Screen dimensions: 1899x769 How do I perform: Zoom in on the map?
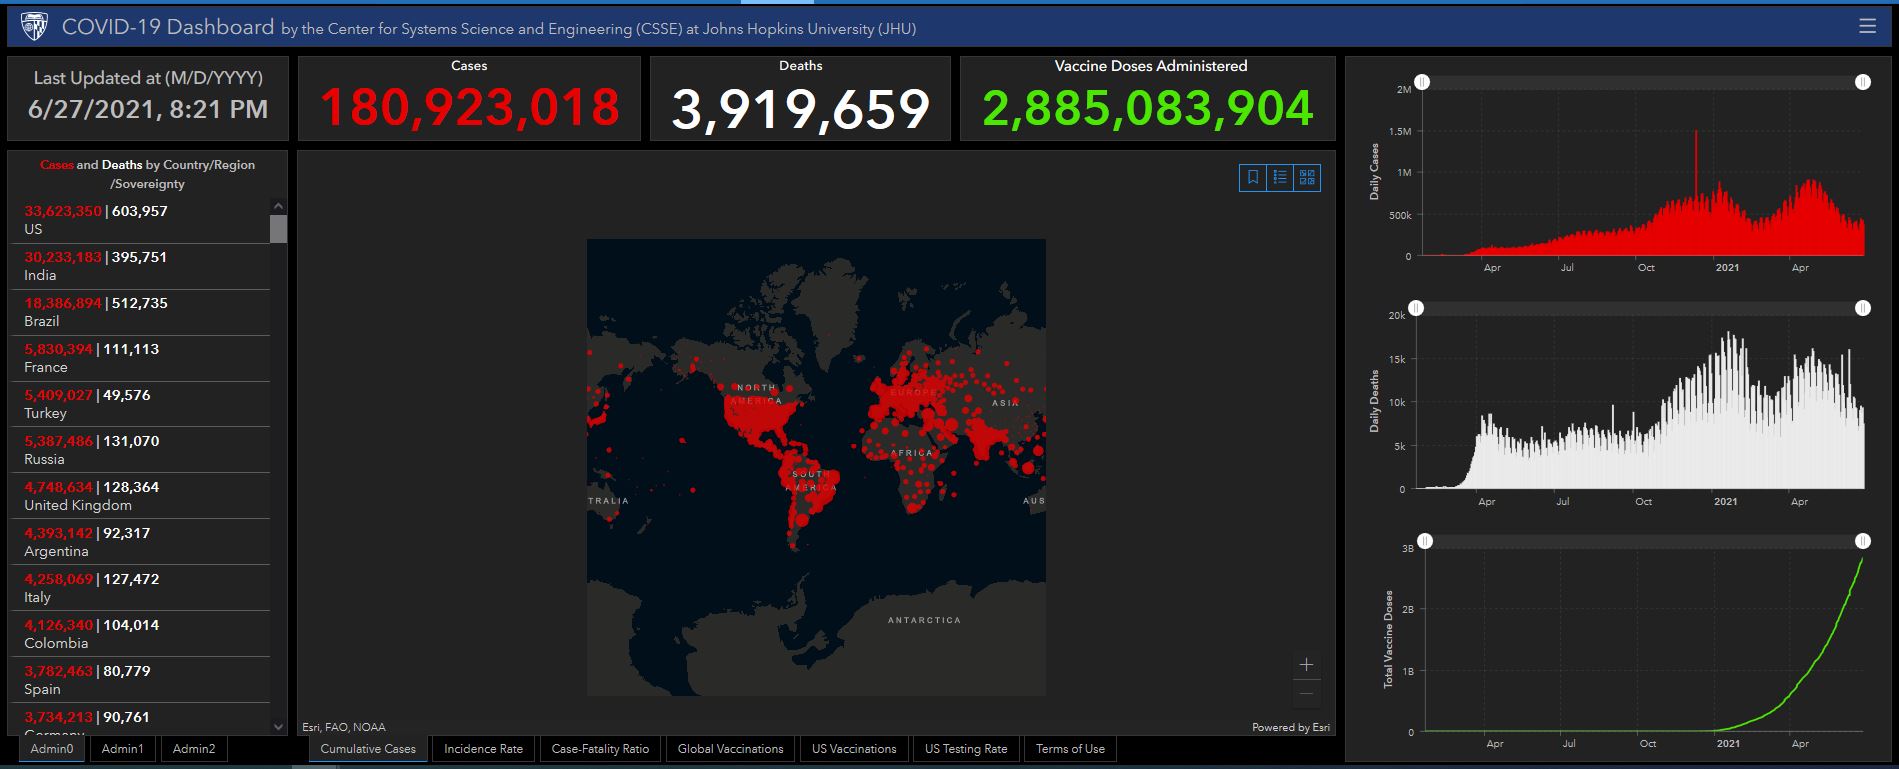[1306, 665]
